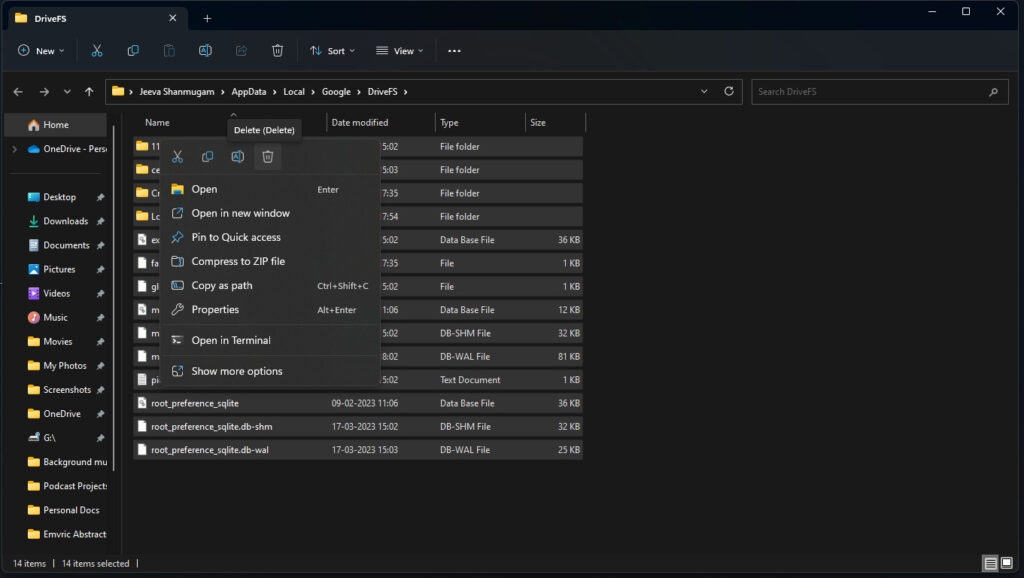Expand OneDrive - Personal tree node
Viewport: 1024px width, 578px height.
tap(14, 149)
